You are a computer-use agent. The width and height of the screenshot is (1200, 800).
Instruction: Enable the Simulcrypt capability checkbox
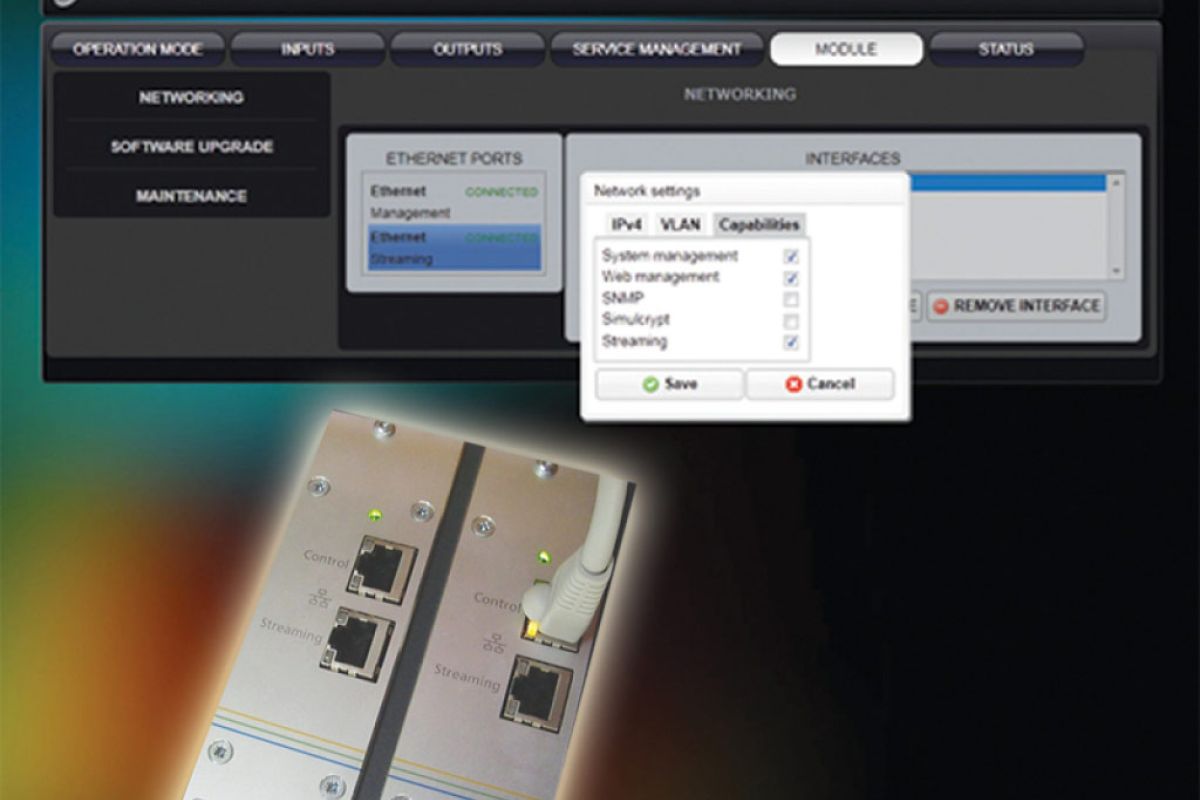(x=791, y=321)
